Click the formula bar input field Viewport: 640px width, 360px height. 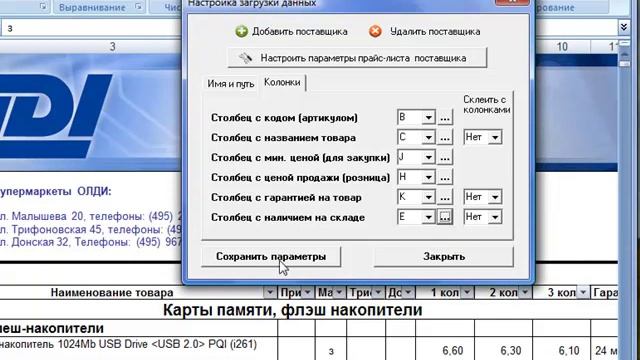pos(92,29)
